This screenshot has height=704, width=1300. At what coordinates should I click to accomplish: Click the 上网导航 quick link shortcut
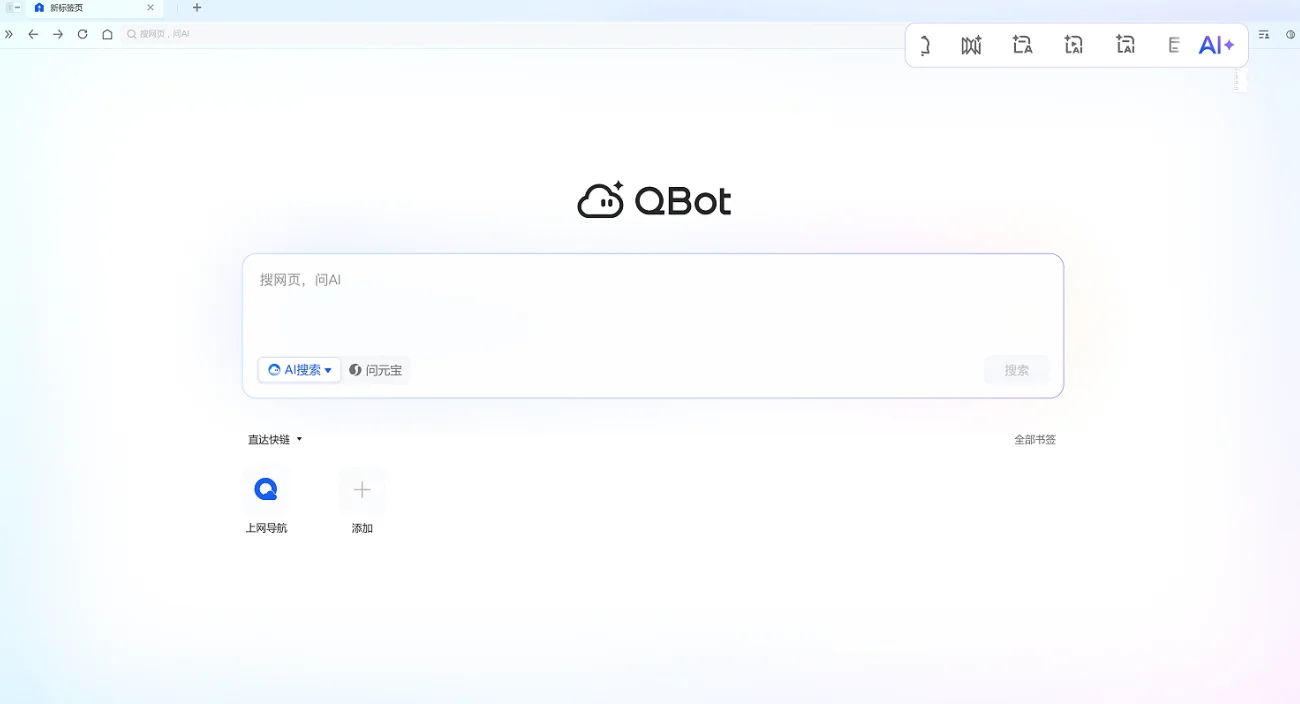[x=265, y=495]
